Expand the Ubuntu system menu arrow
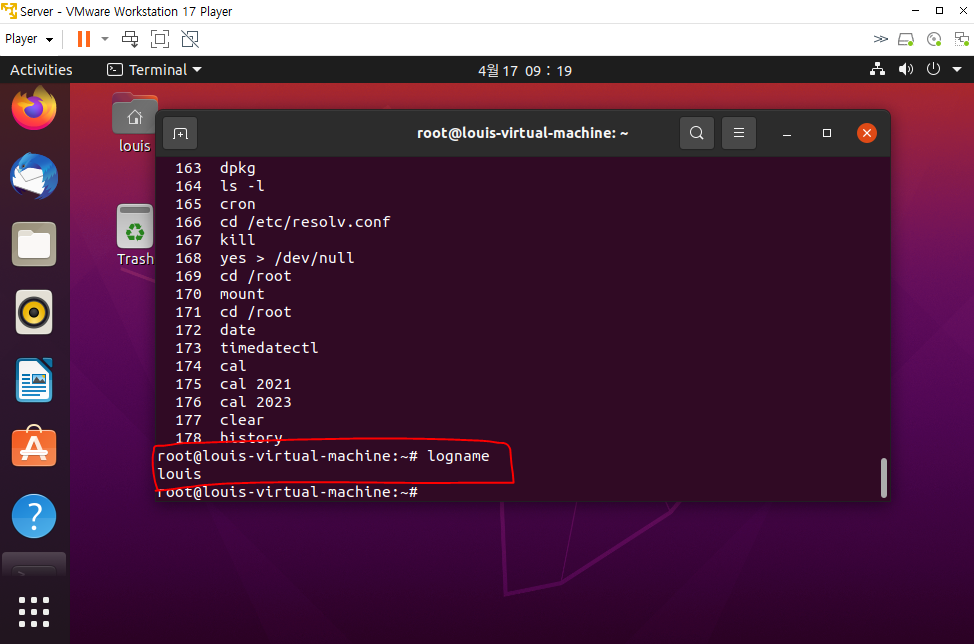 [957, 69]
